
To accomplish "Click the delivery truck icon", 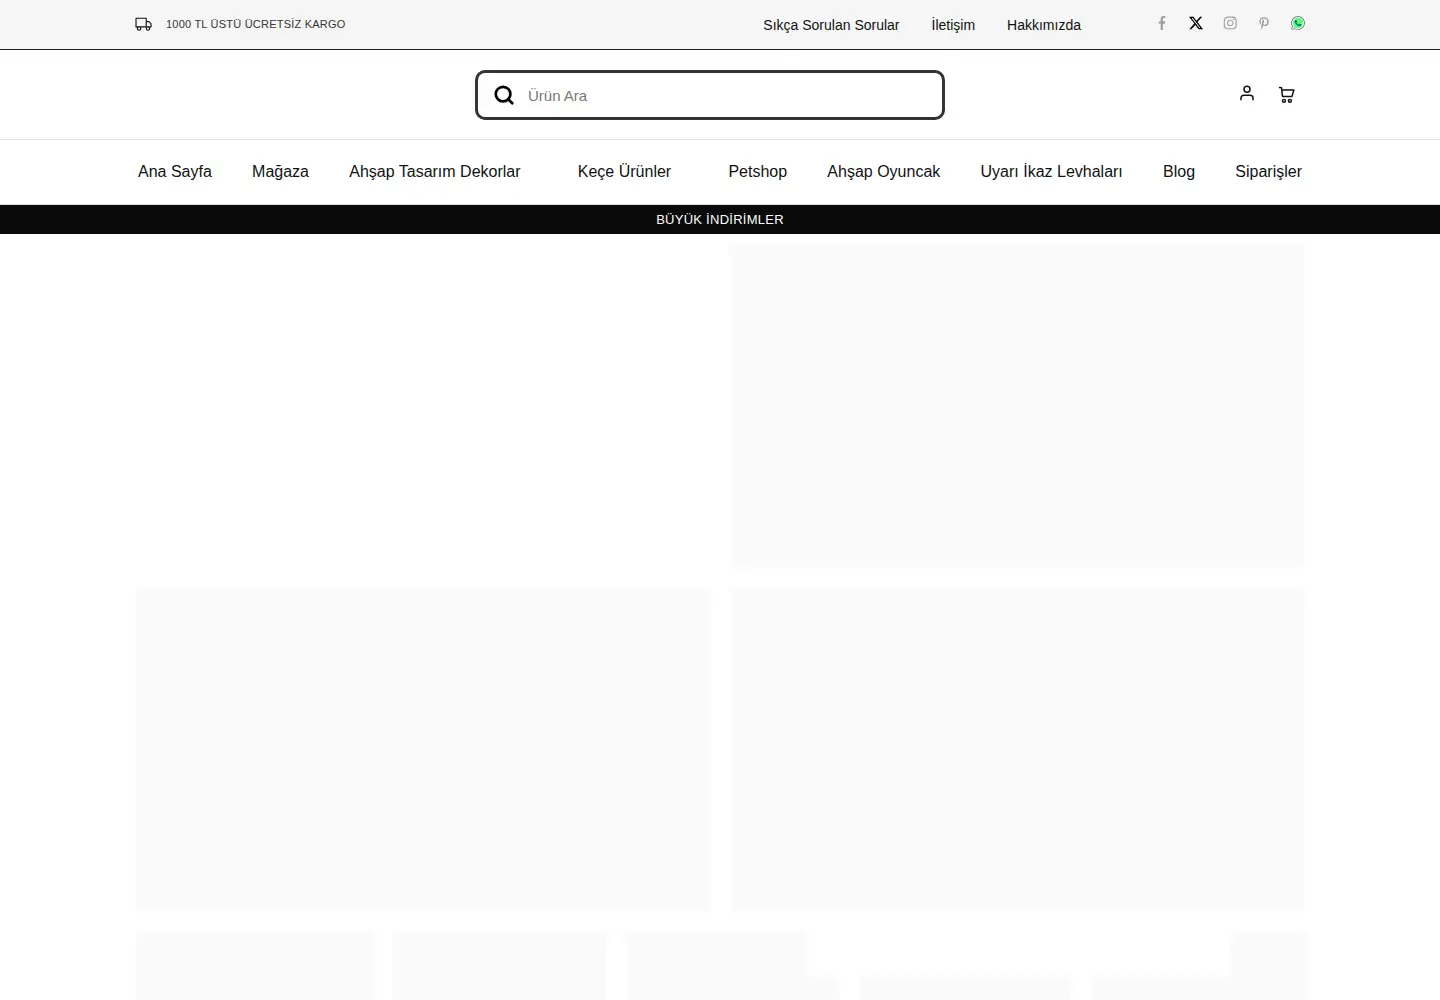I will pyautogui.click(x=144, y=24).
